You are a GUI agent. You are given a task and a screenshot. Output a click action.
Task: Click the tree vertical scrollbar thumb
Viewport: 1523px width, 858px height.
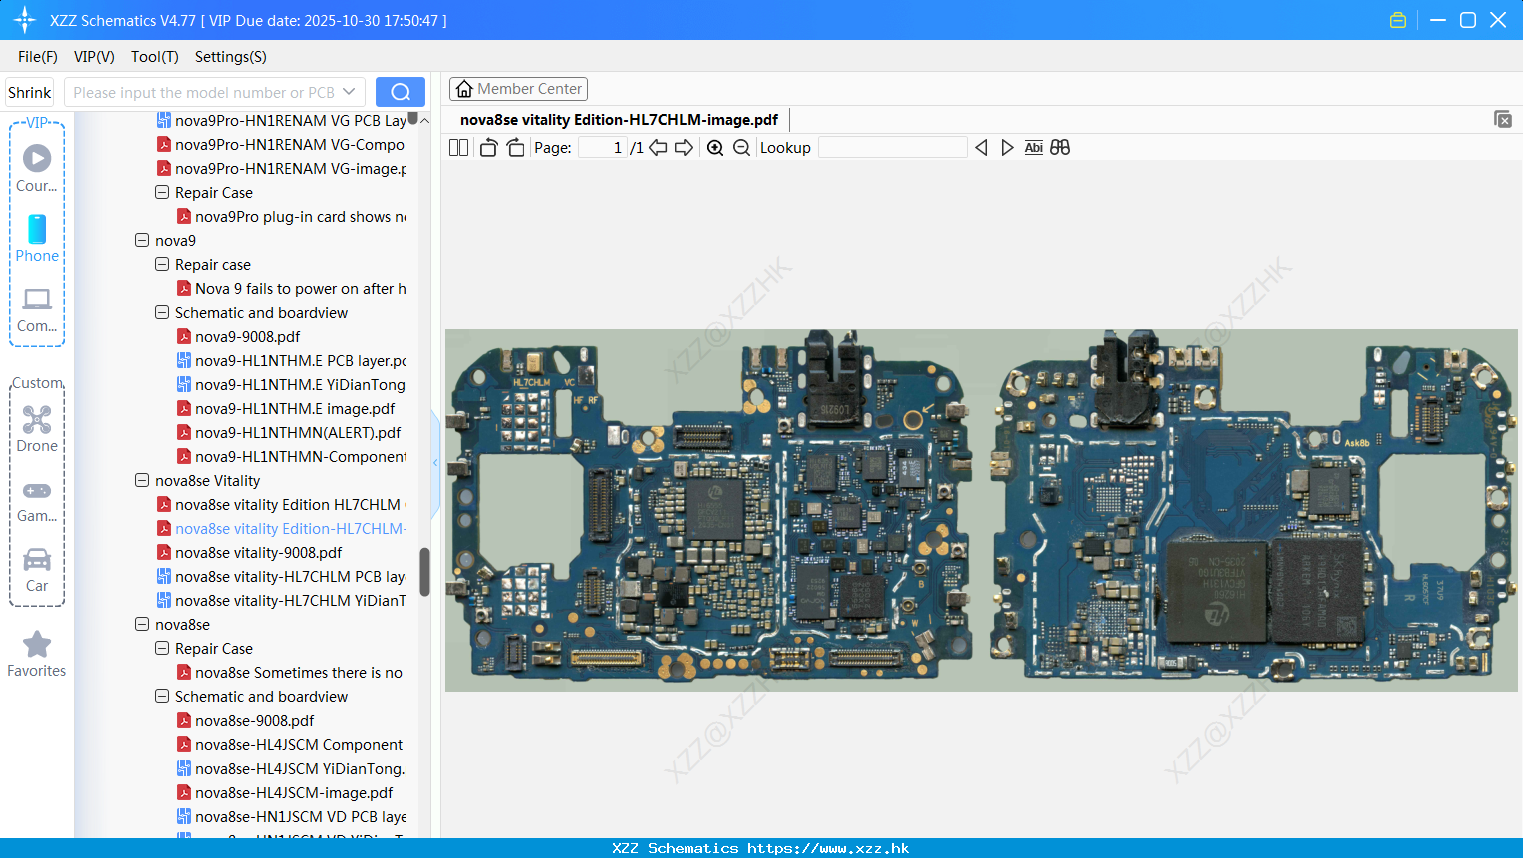tap(424, 571)
